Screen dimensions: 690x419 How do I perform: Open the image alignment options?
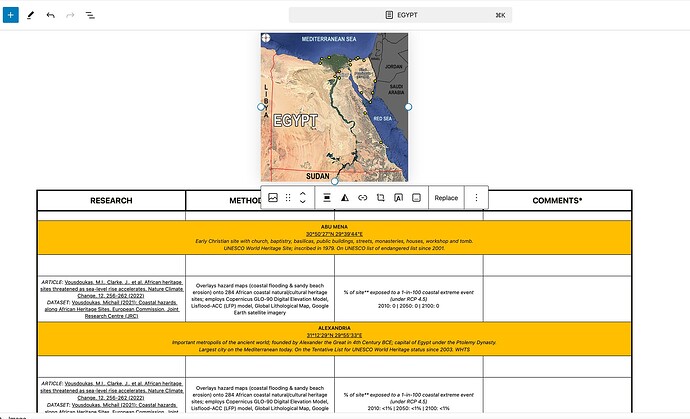tap(327, 198)
